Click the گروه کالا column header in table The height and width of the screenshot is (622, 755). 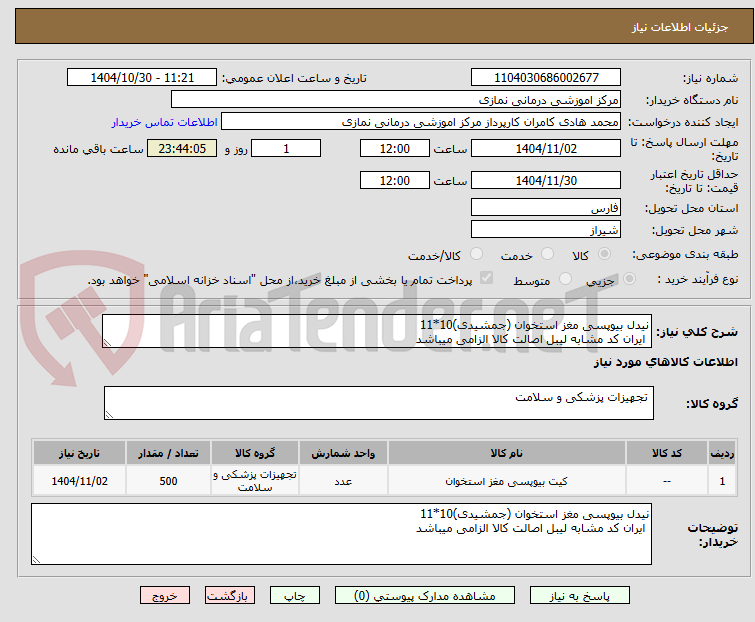click(x=255, y=453)
